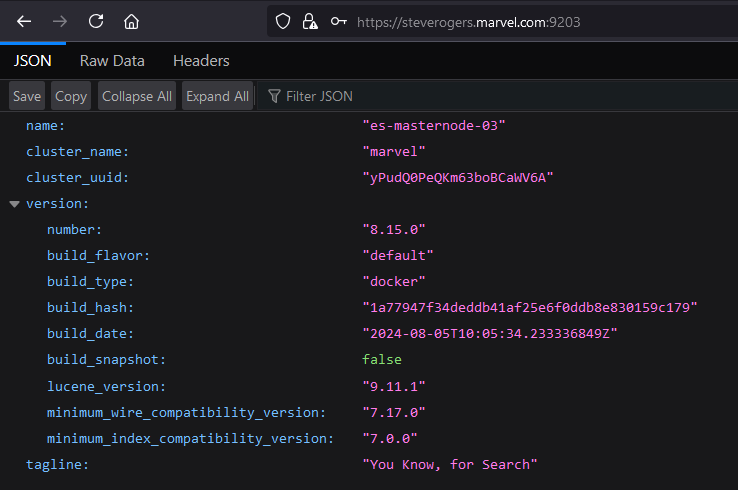Open the saved logins key icon
The image size is (738, 490).
coord(338,22)
